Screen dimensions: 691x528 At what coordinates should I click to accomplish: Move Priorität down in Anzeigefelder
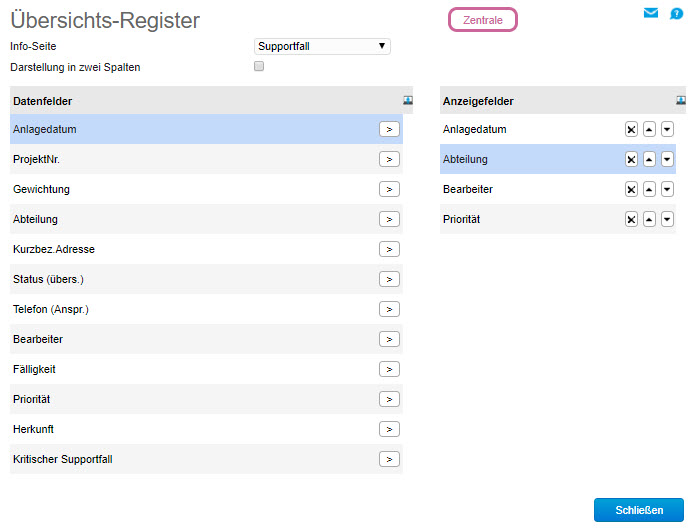(667, 219)
